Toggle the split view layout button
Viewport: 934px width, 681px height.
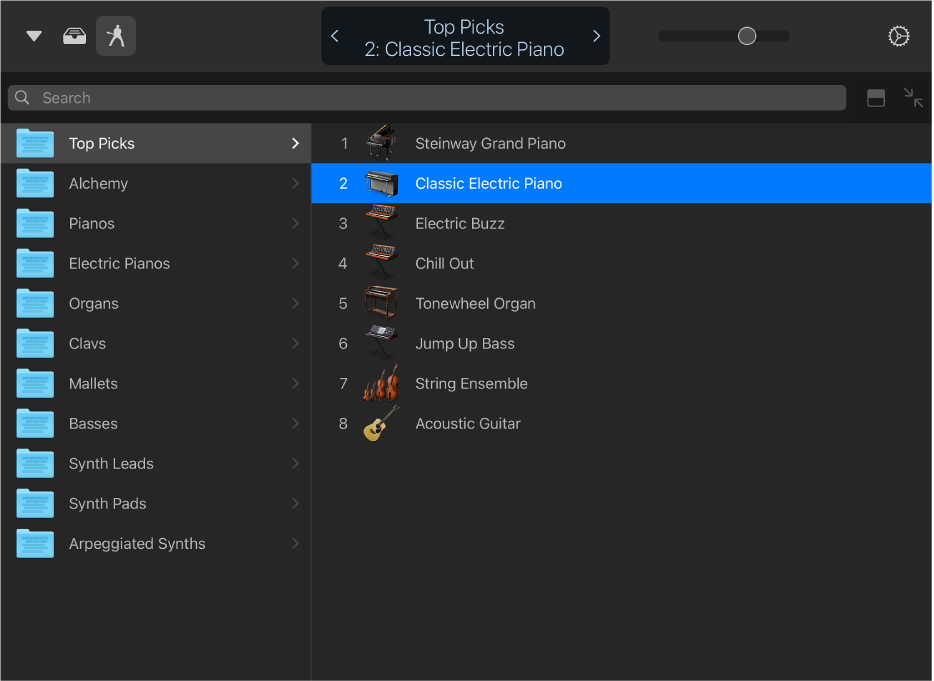click(876, 98)
